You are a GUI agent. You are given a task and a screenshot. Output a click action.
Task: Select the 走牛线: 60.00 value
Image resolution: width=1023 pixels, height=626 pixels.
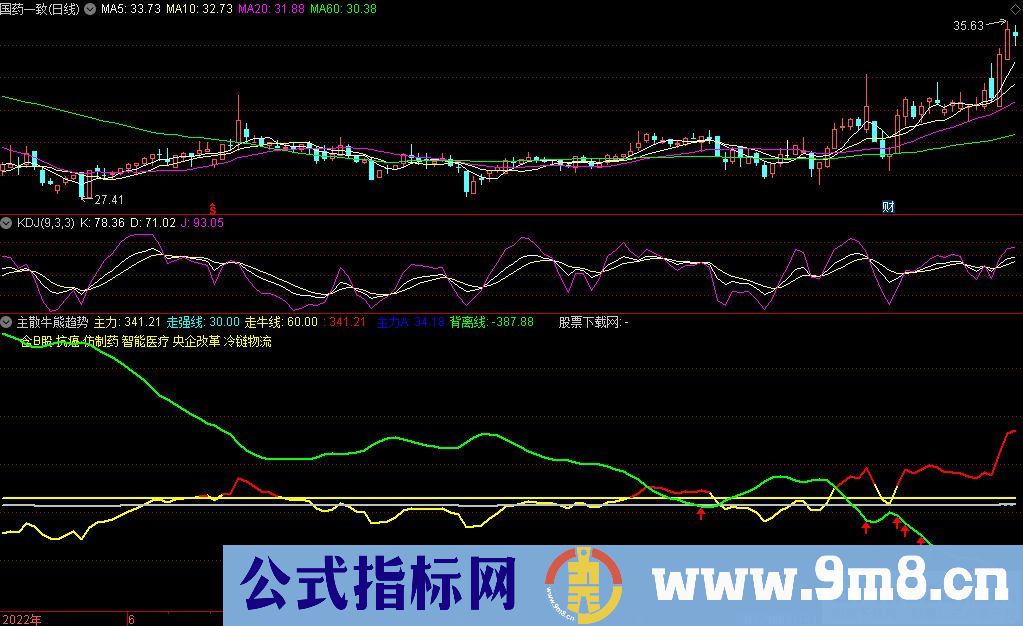pos(281,322)
